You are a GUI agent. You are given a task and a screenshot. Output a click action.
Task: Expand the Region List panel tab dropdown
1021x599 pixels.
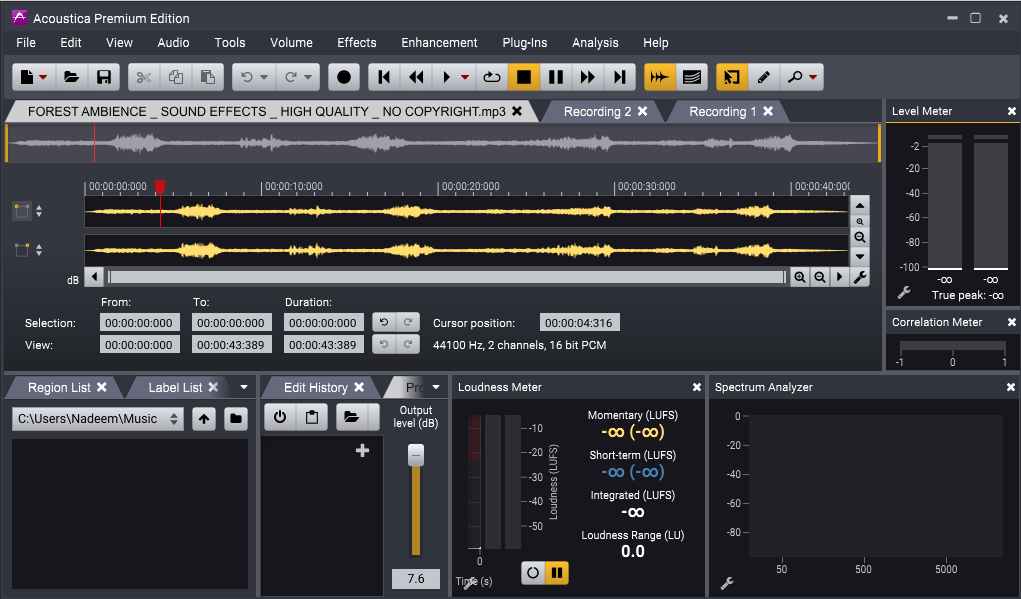(x=244, y=387)
